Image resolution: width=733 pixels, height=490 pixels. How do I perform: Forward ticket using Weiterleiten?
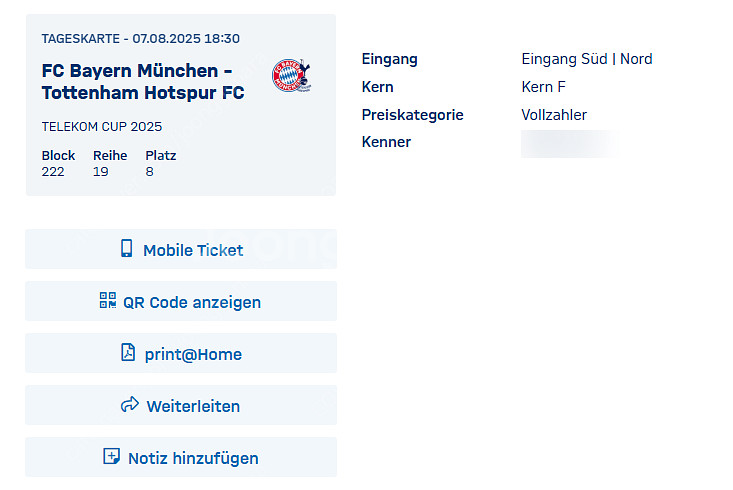[x=181, y=405]
